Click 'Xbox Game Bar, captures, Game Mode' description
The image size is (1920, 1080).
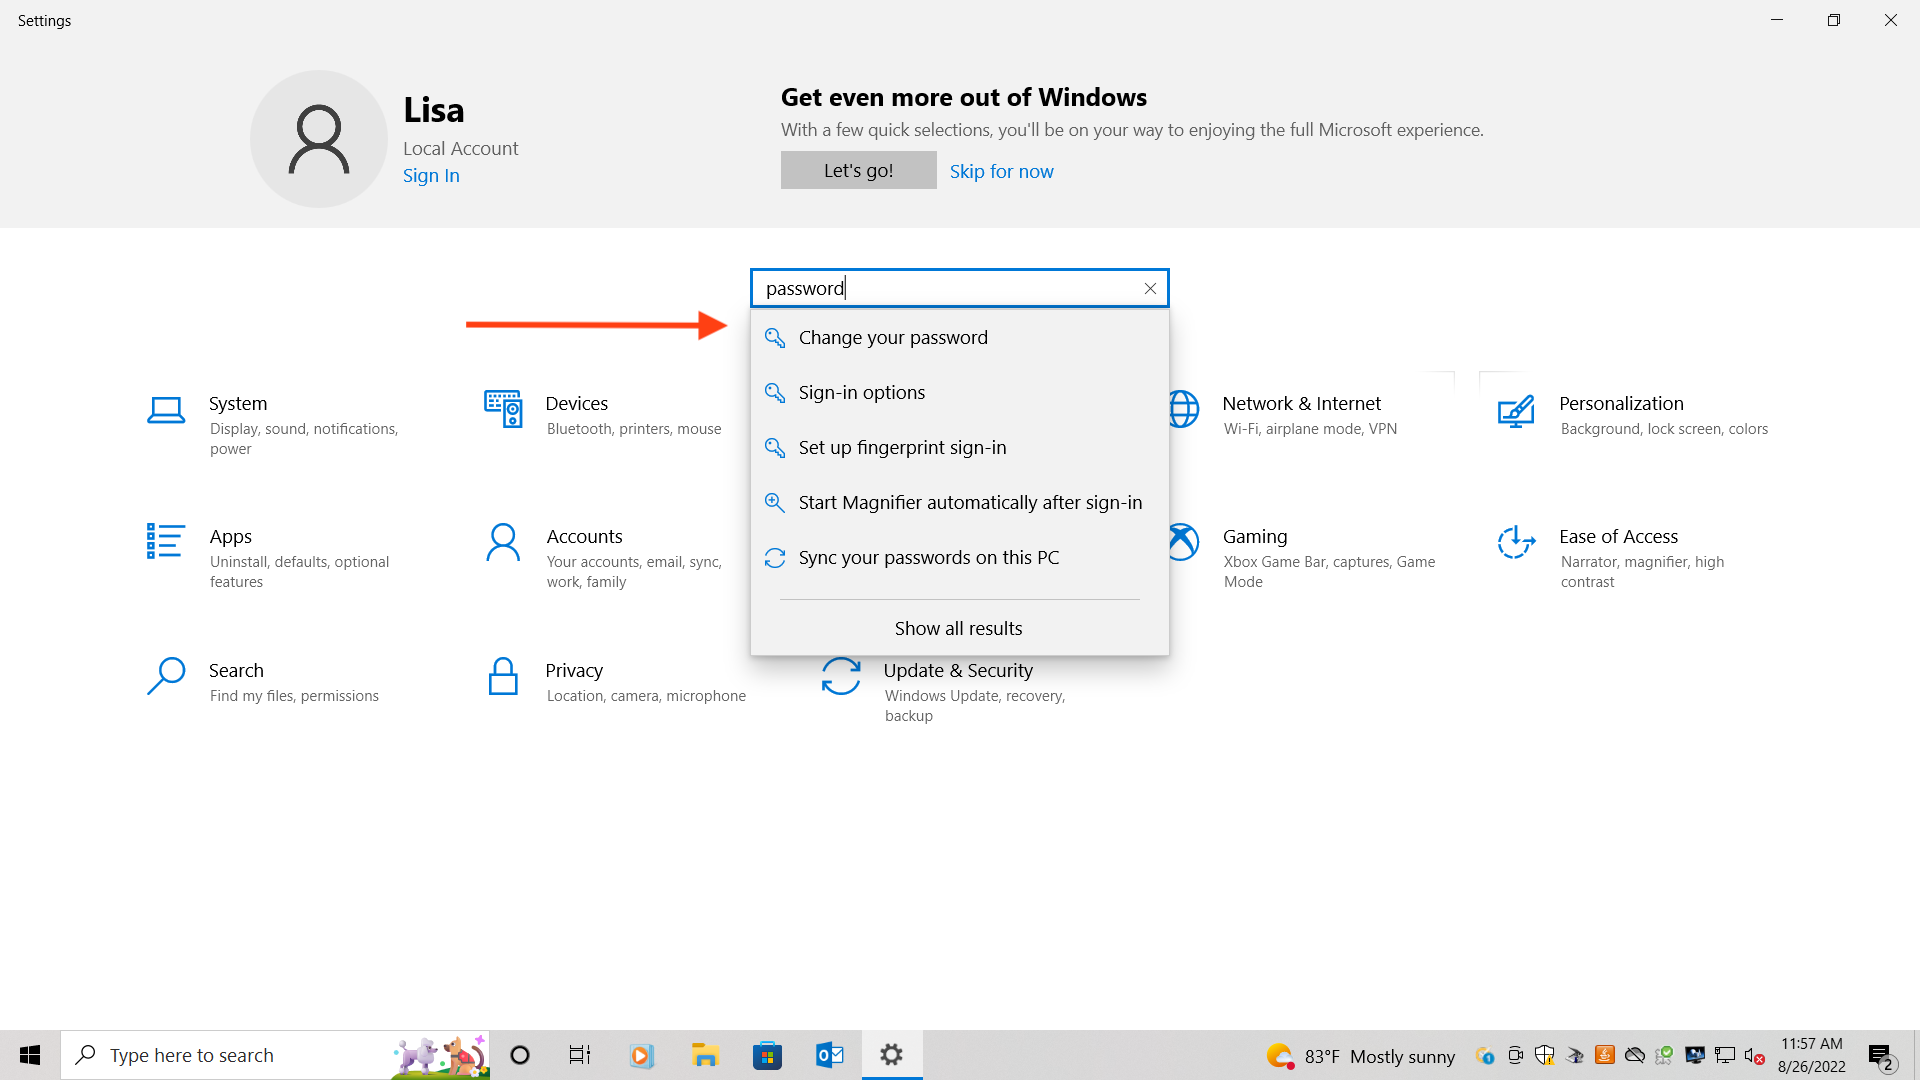pos(1329,571)
